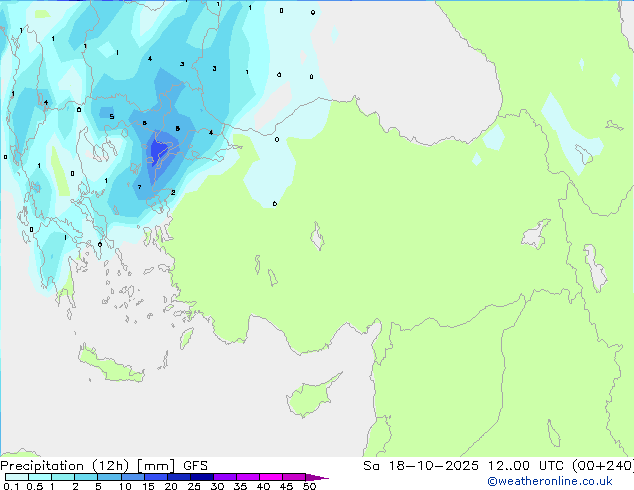Open the weatheronline.co.uk copyright link
The height and width of the screenshot is (490, 634).
(549, 481)
